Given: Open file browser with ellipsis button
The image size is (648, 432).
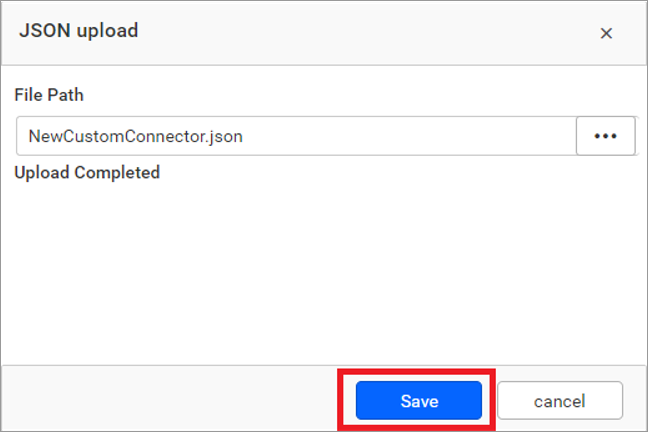Looking at the screenshot, I should click(606, 136).
